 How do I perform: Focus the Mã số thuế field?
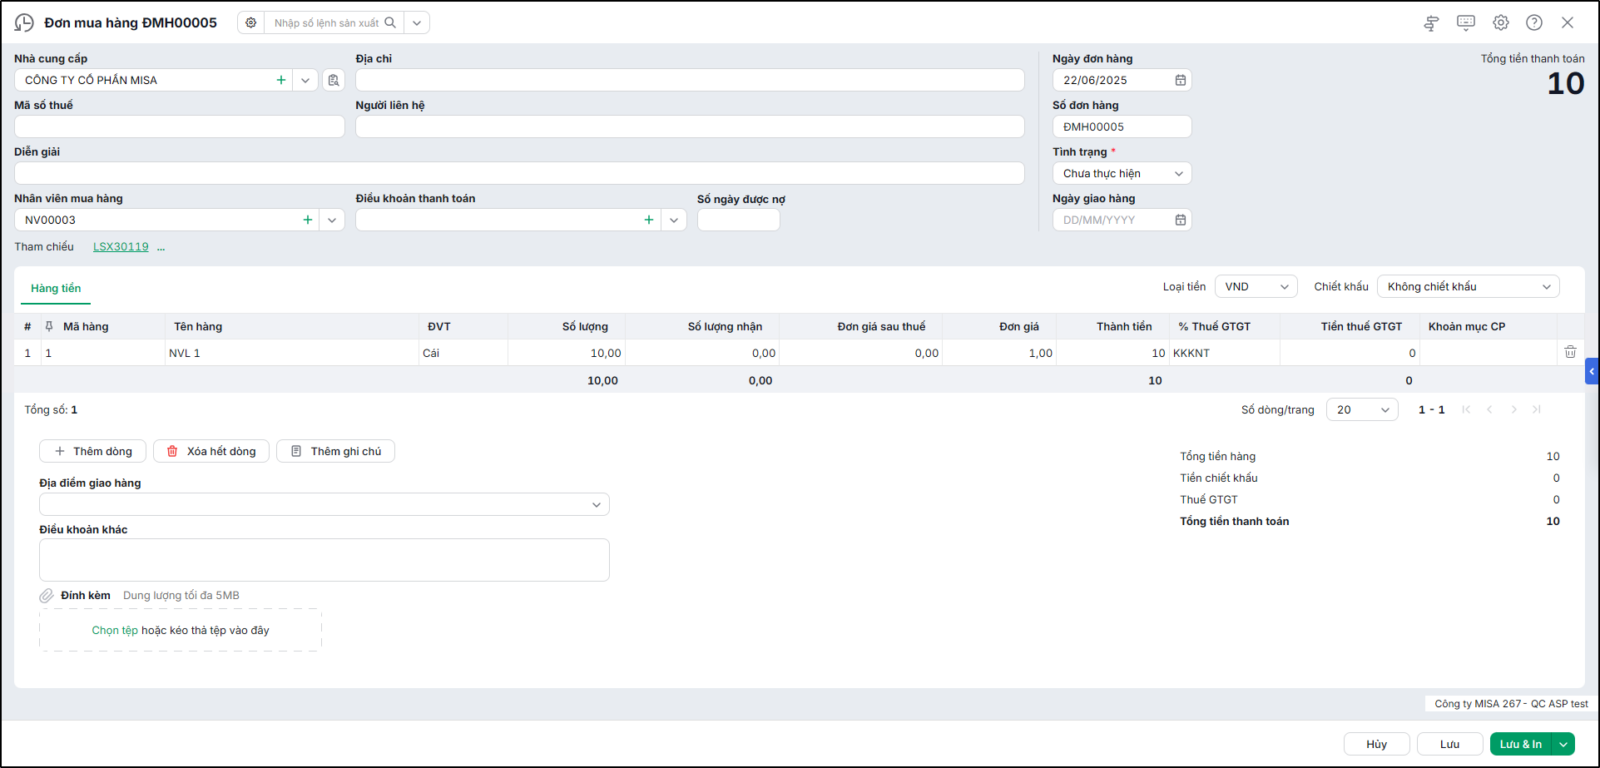click(x=179, y=126)
